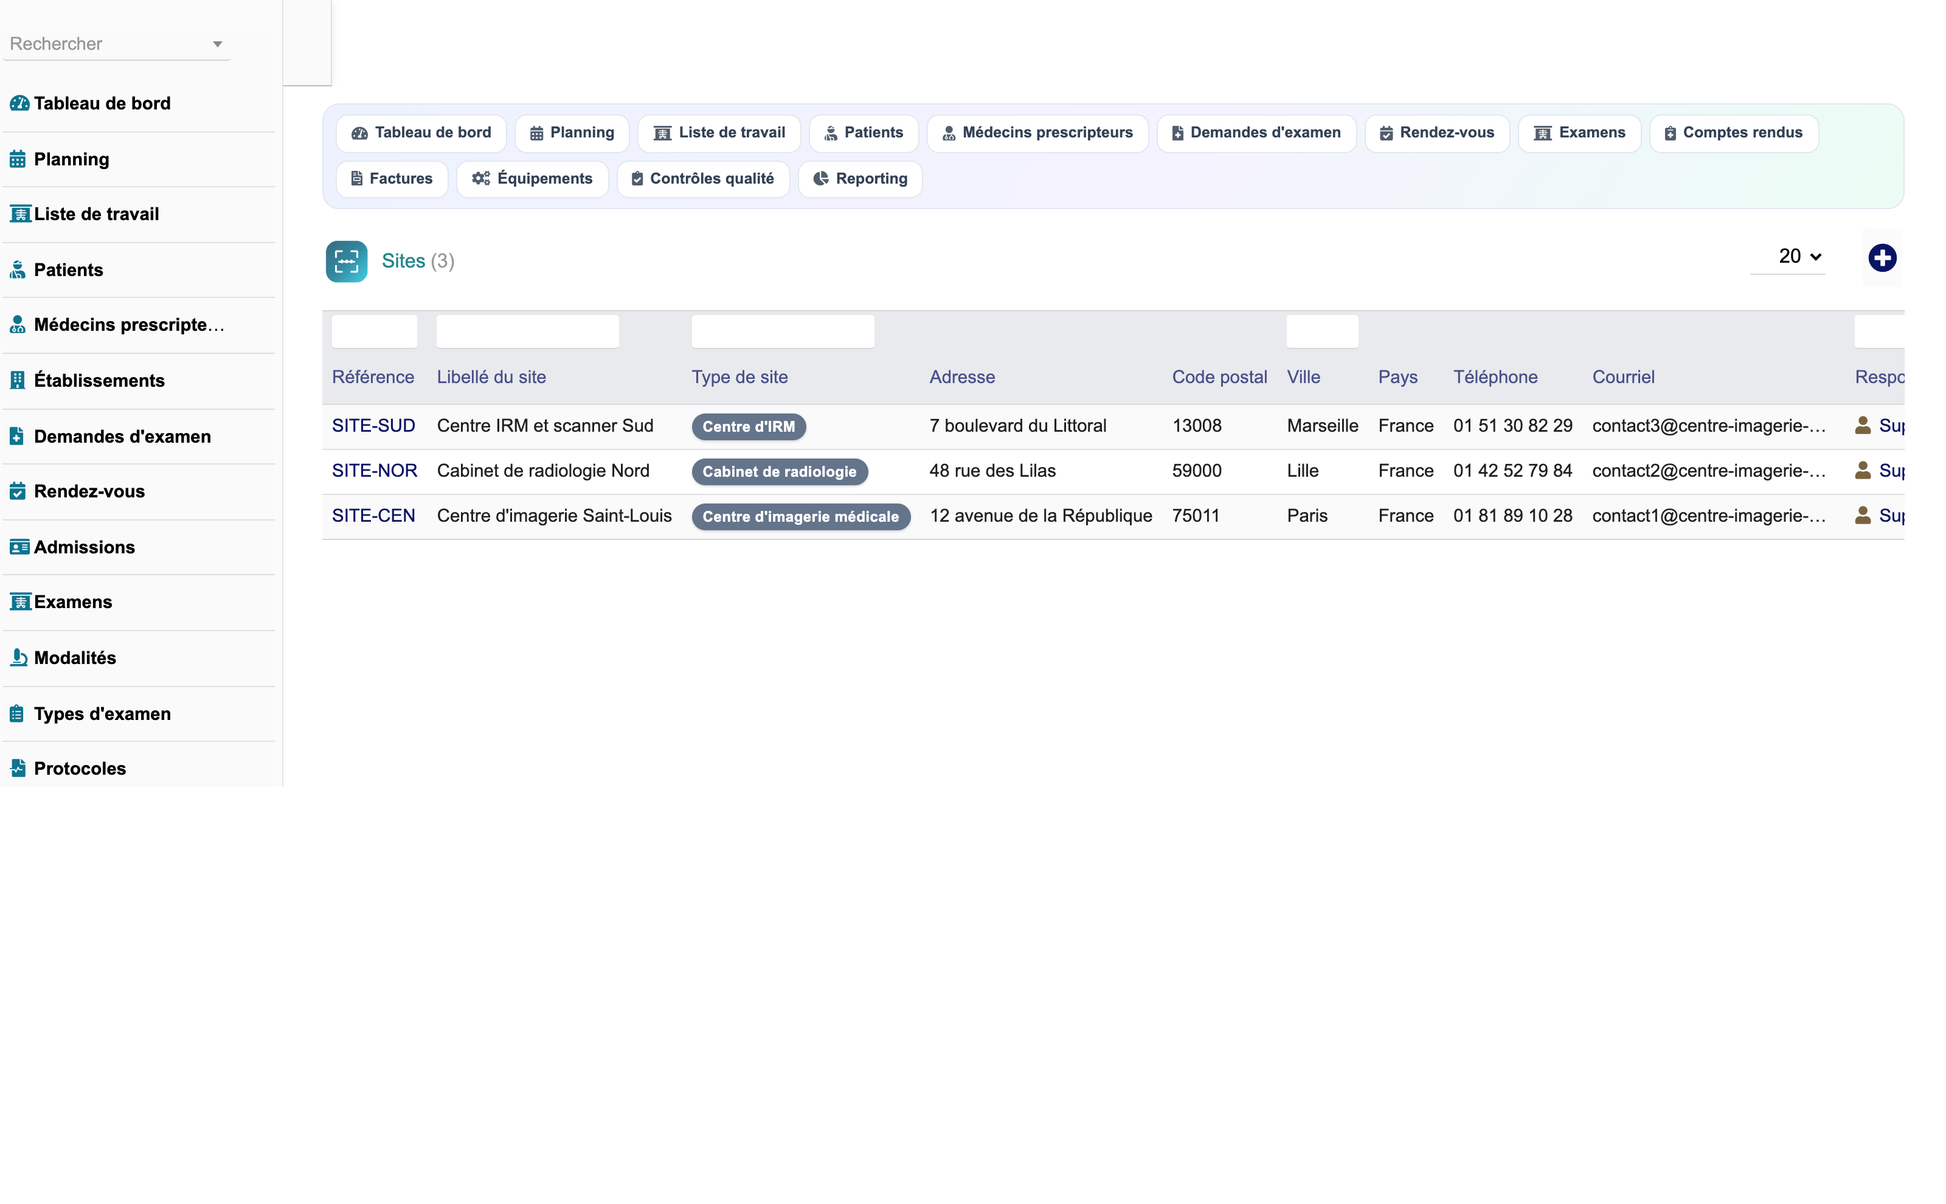The width and height of the screenshot is (1946, 1204).
Task: Click the Demandes d'examen sidebar icon
Action: click(x=18, y=436)
